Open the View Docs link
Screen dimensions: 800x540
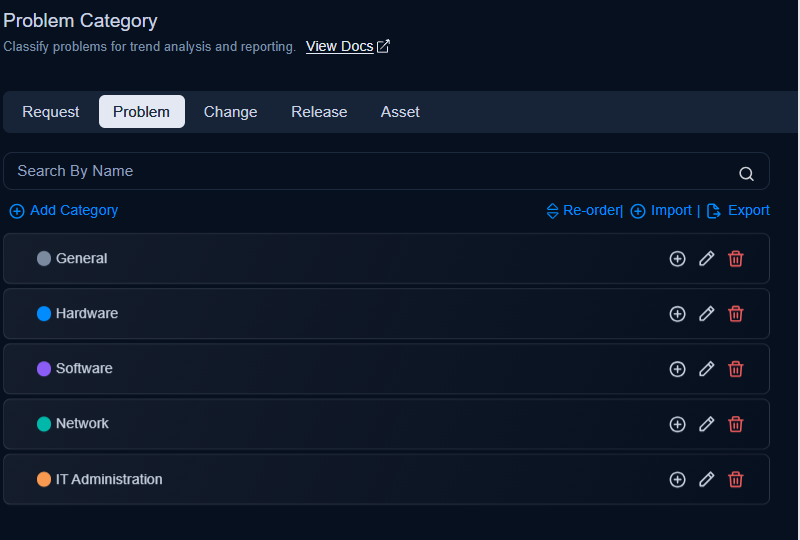point(340,46)
